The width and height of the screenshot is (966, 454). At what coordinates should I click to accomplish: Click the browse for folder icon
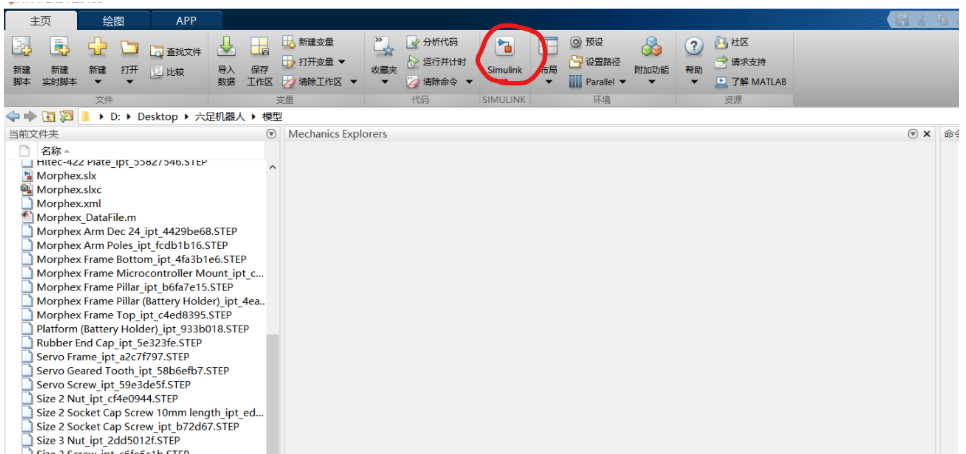(66, 116)
